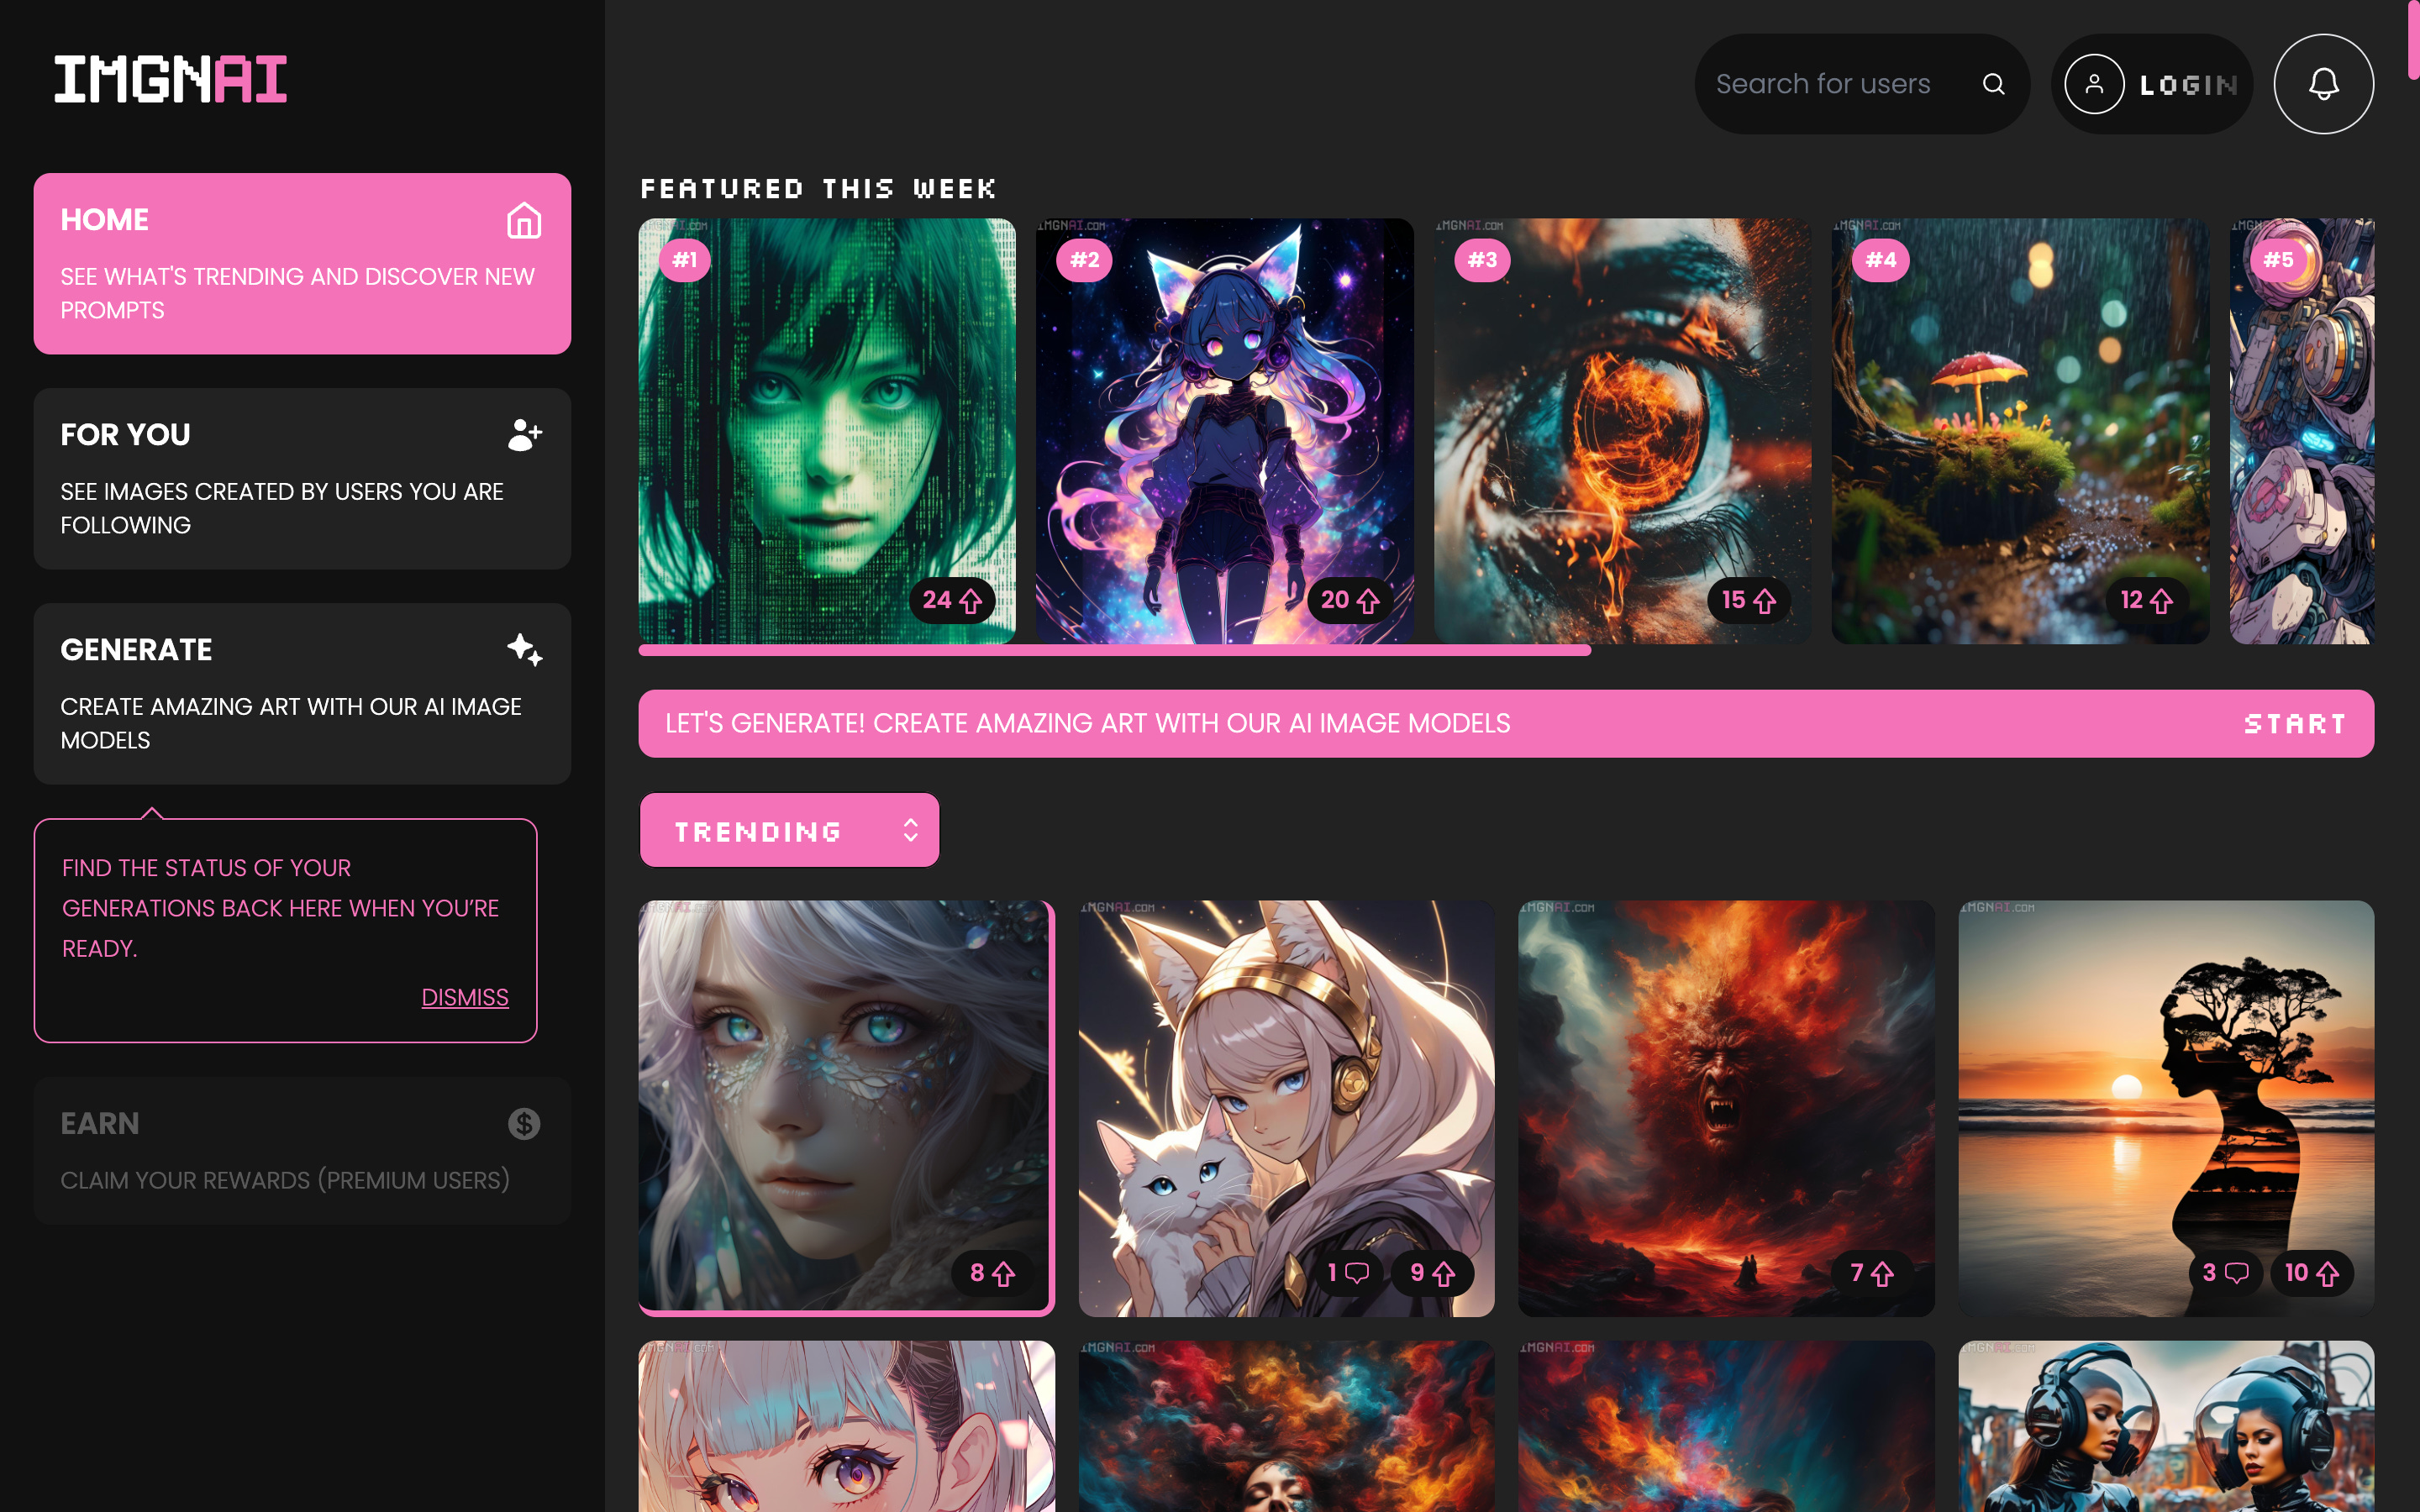
Task: Open the two women with headphones image
Action: point(2166,1426)
